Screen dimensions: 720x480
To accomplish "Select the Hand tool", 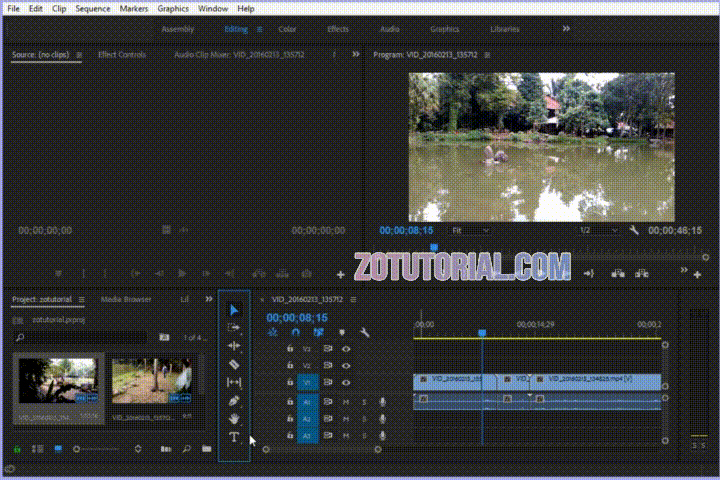I will coord(234,418).
